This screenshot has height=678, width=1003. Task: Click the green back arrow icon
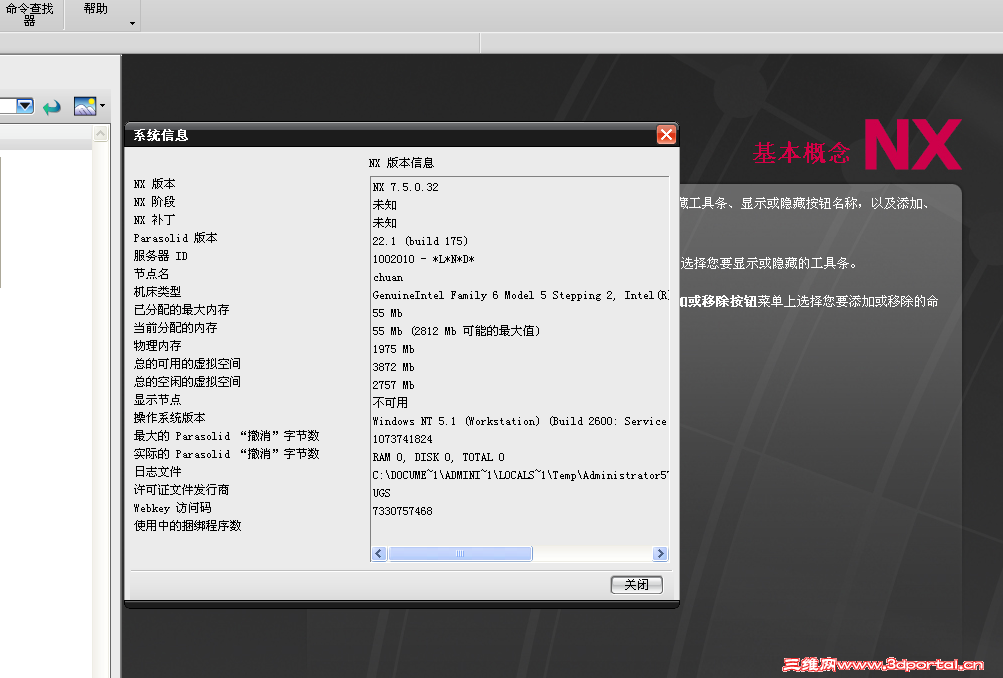point(52,107)
